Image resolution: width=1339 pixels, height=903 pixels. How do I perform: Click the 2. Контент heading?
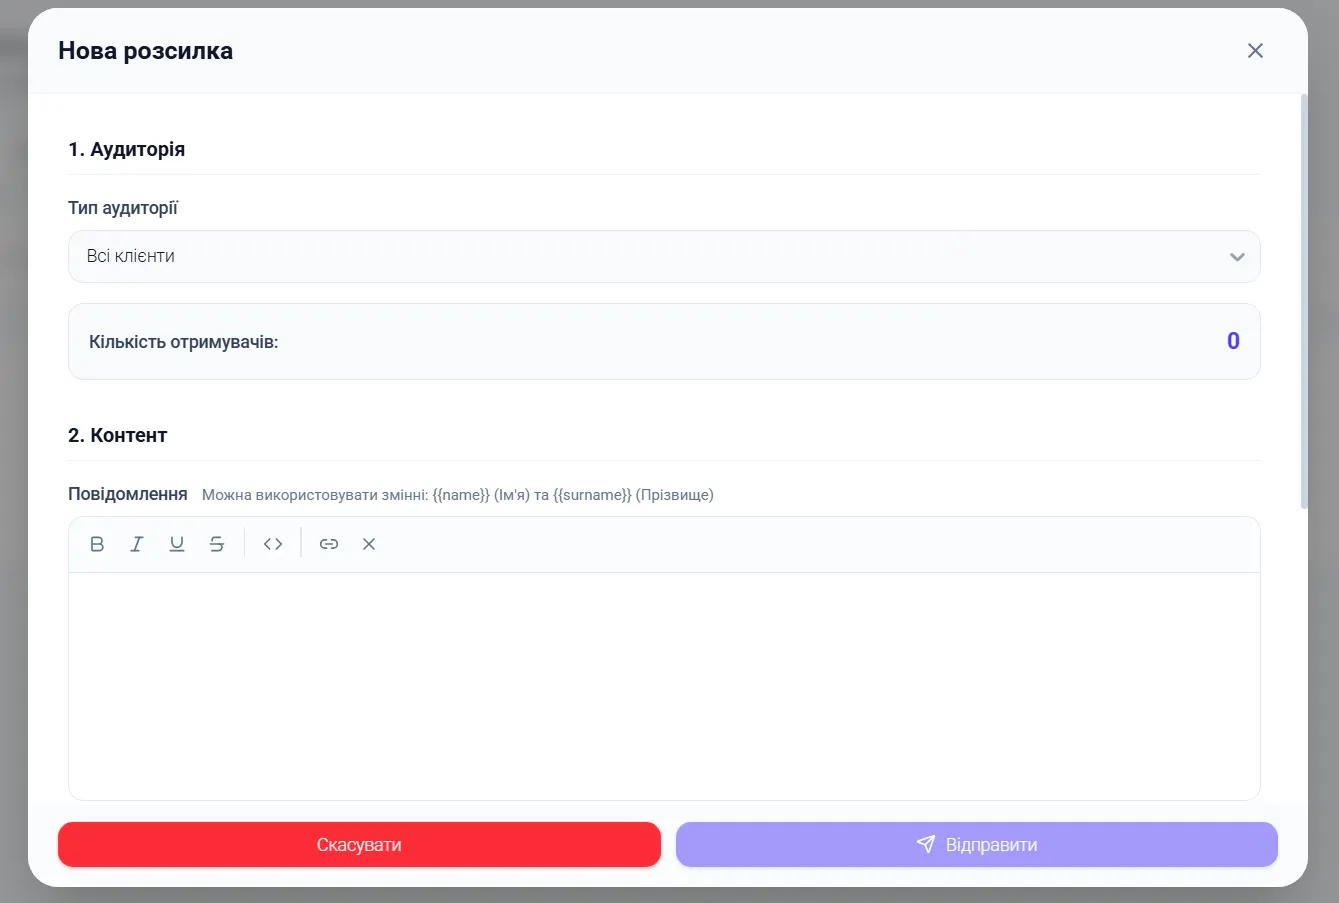click(118, 435)
